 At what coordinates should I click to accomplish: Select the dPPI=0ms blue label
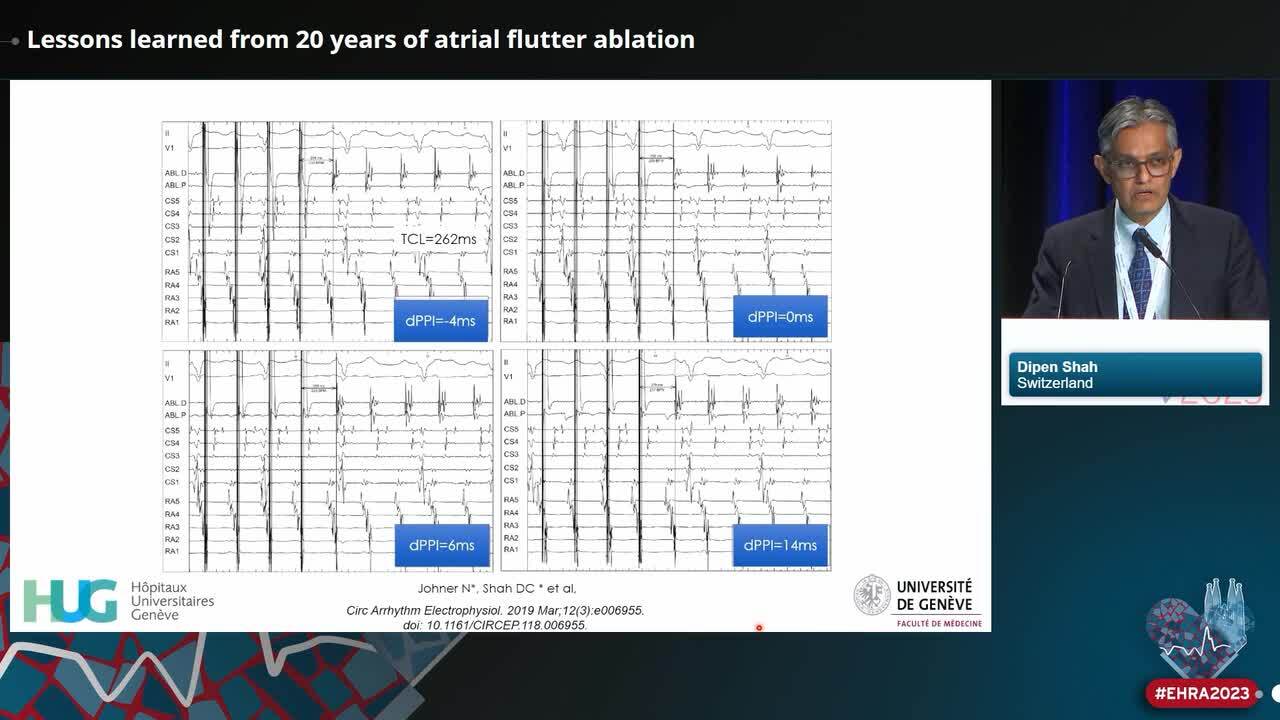tap(782, 316)
